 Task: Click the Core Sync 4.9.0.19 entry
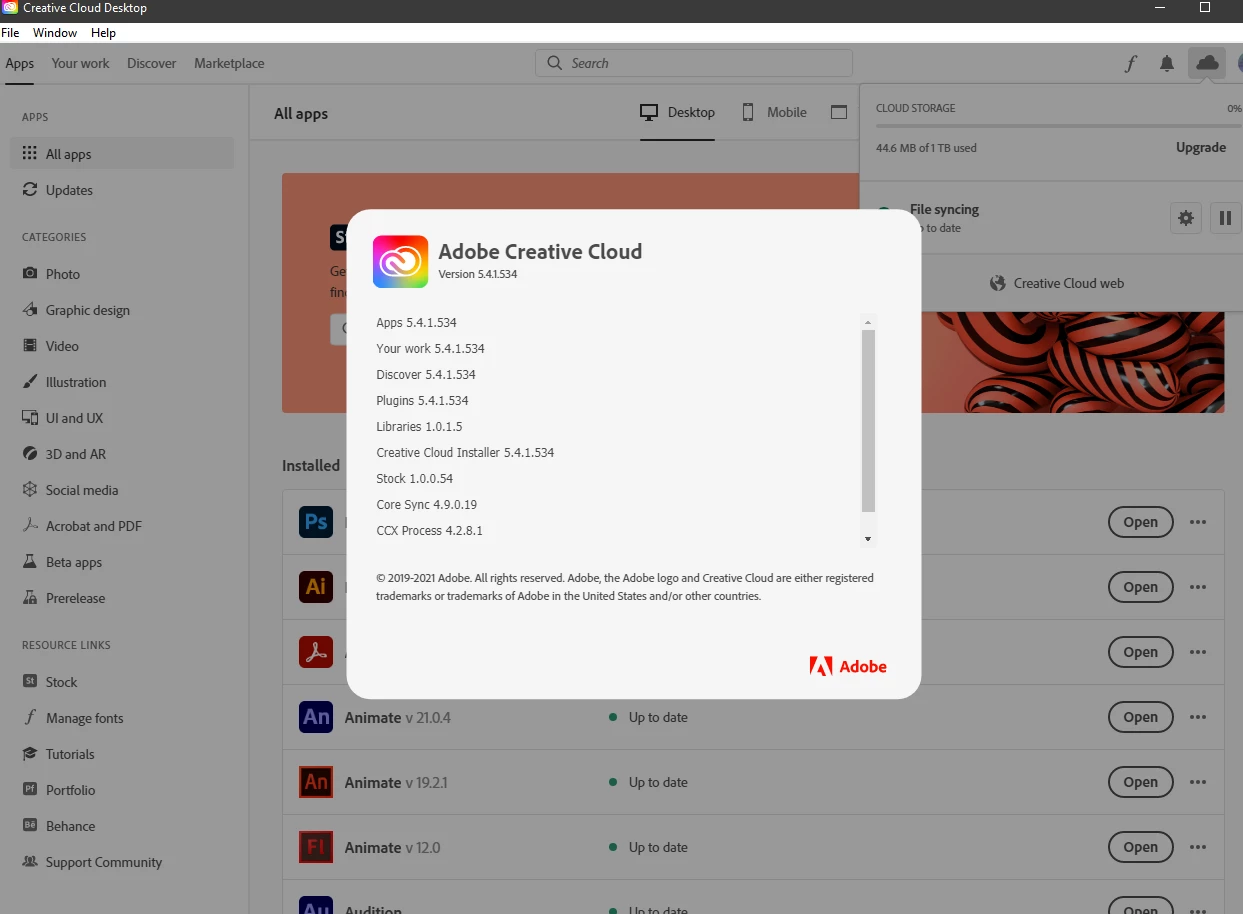pos(426,505)
